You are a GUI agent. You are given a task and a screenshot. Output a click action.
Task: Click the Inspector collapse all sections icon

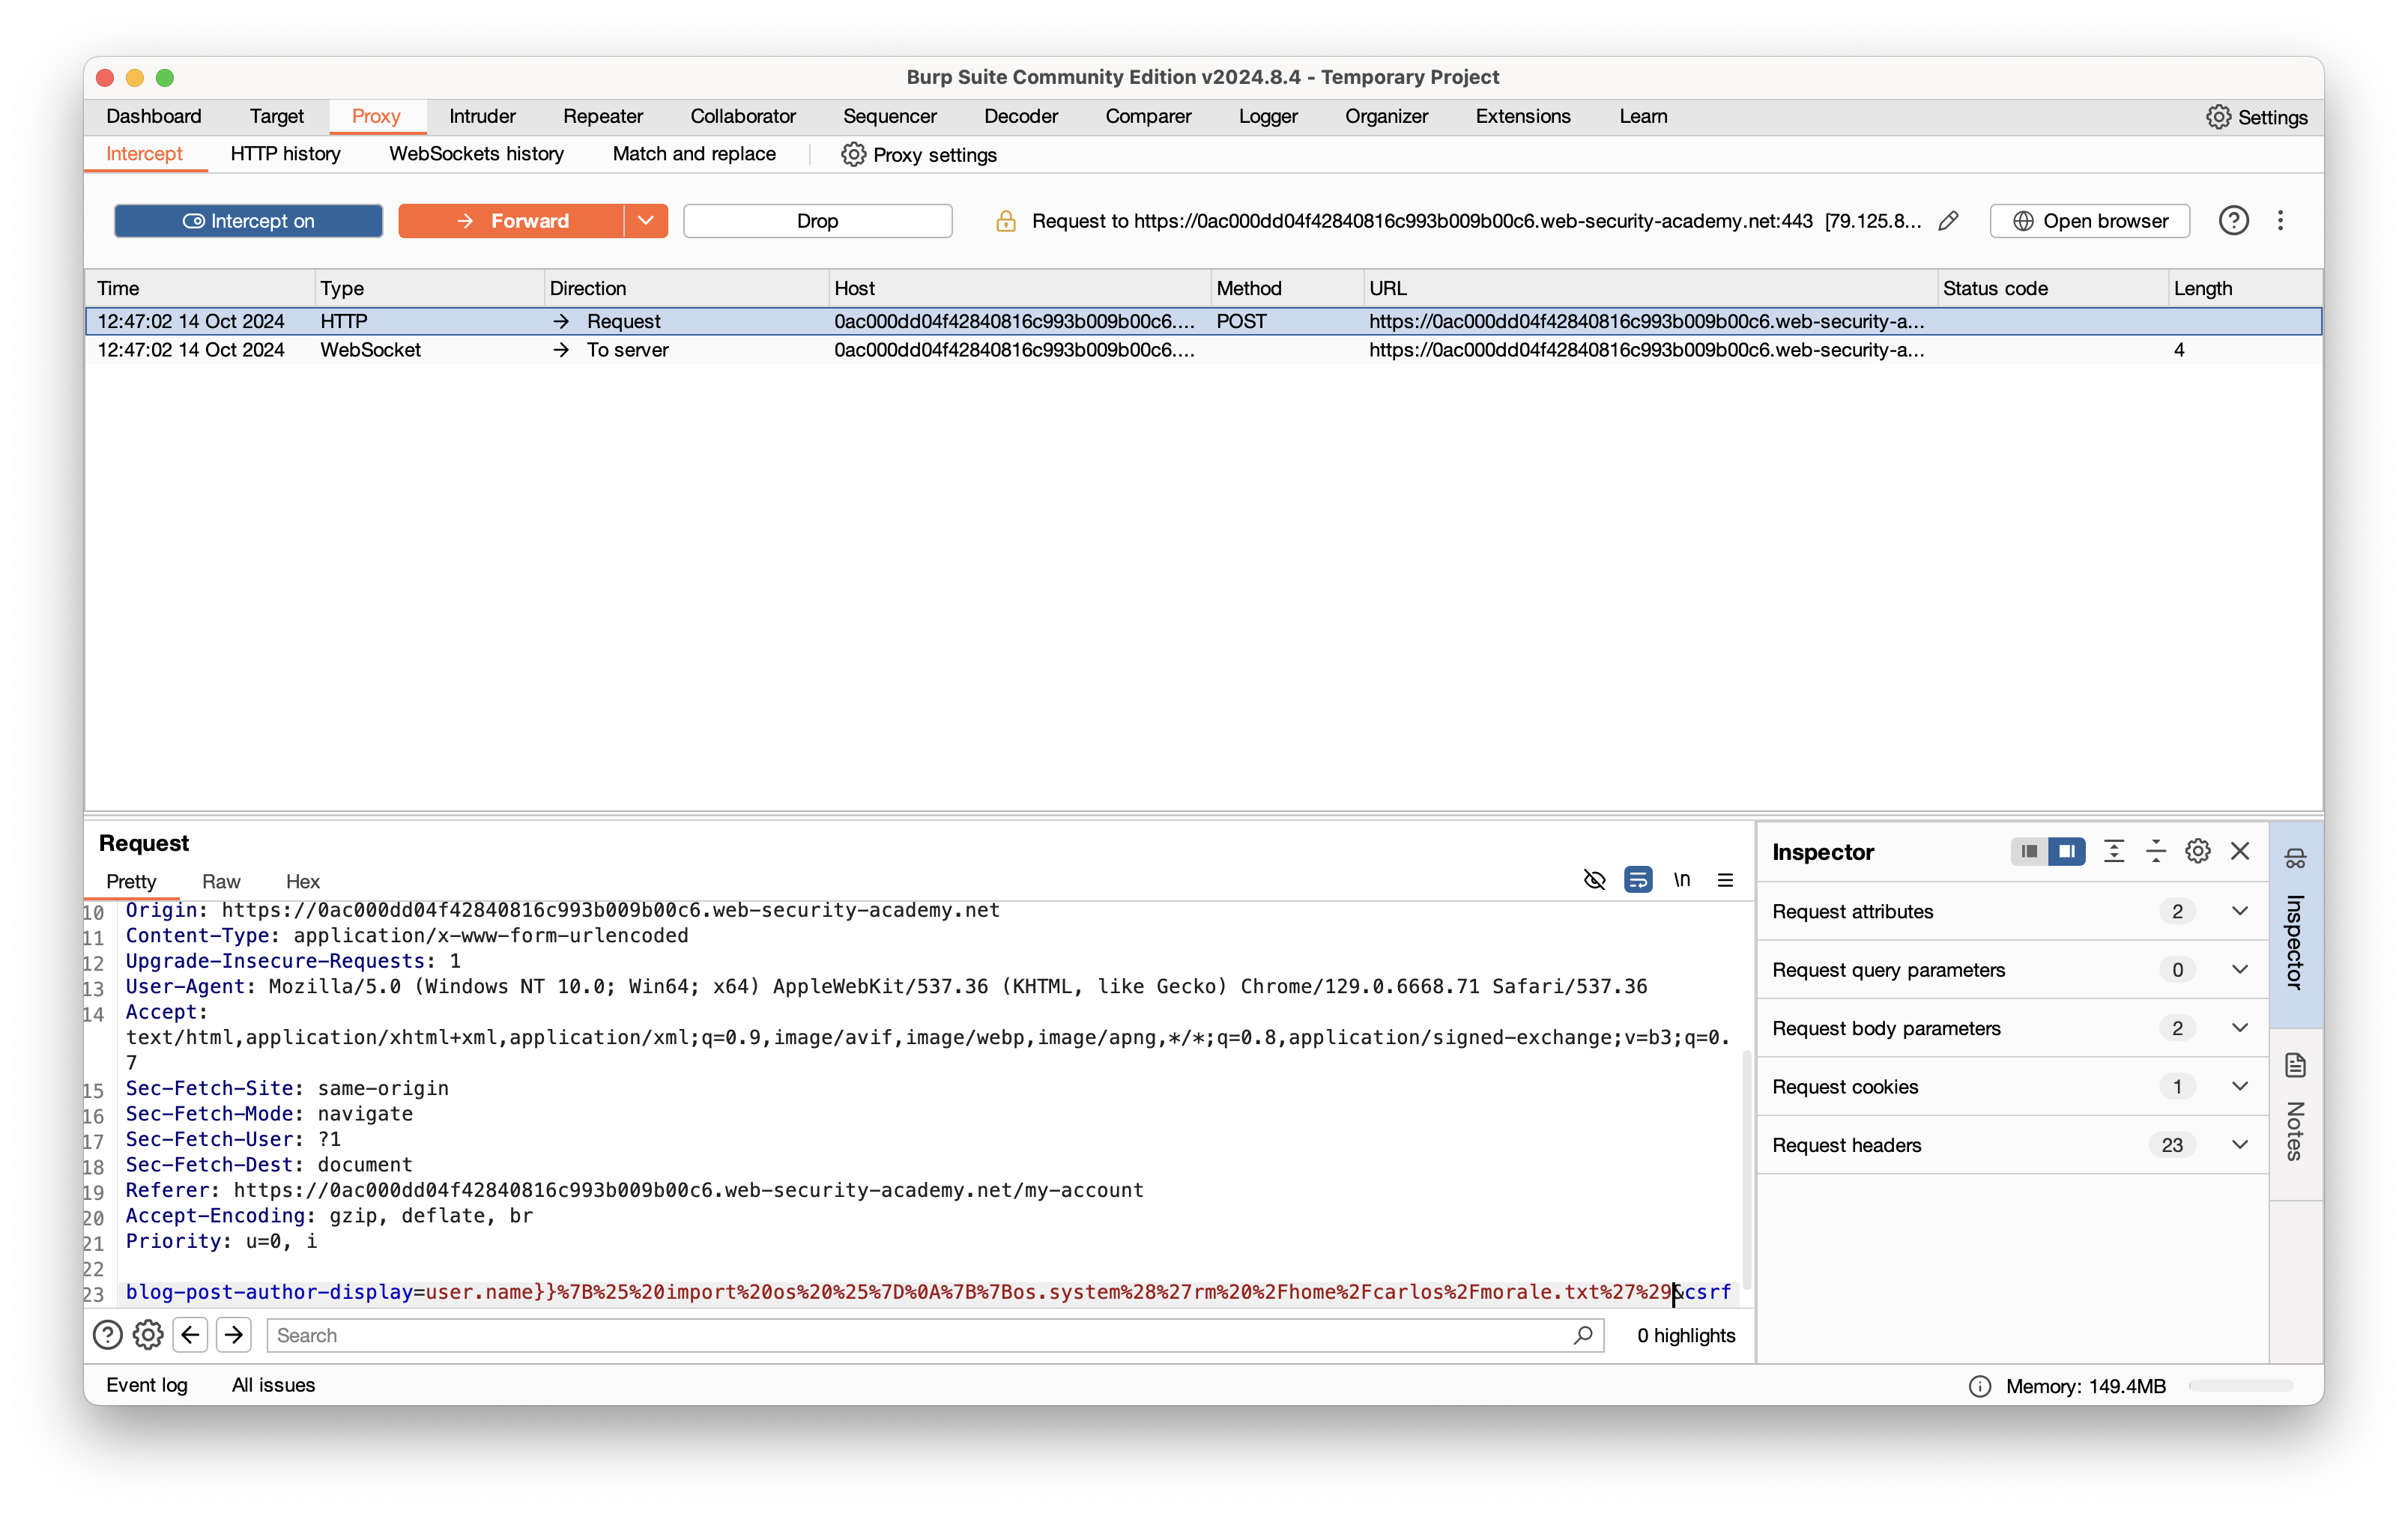tap(2155, 851)
